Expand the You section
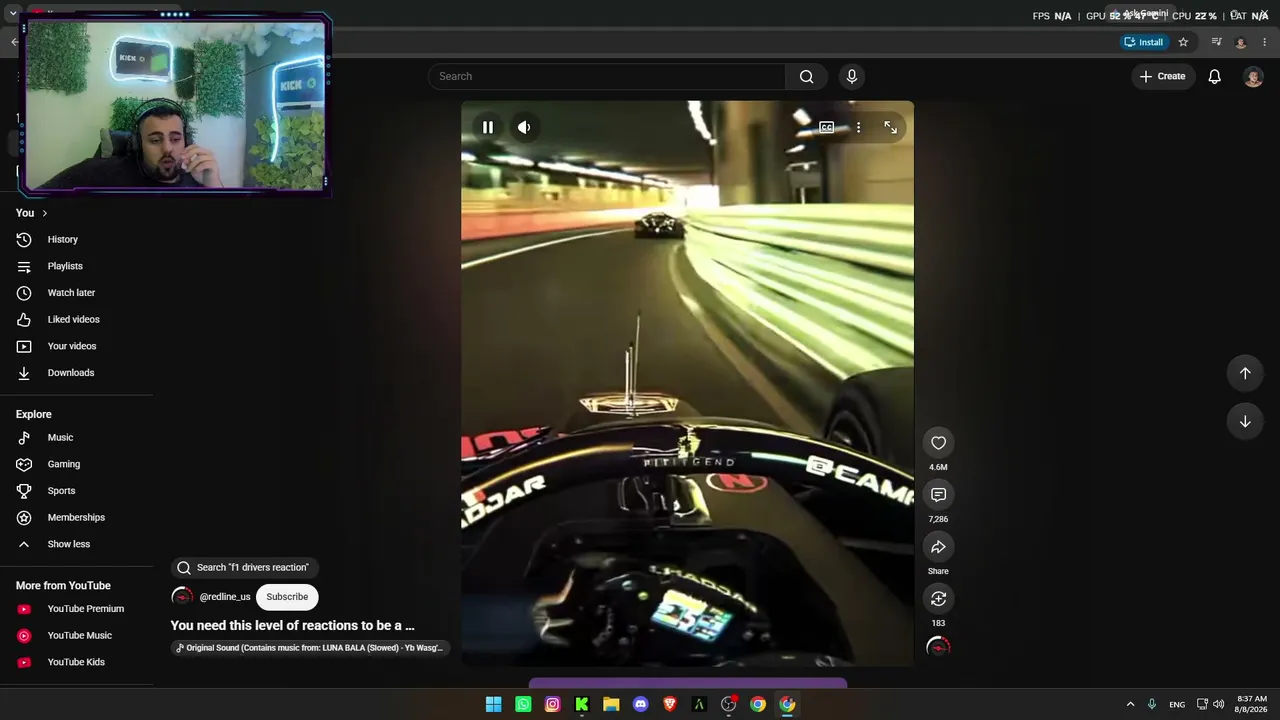1280x720 pixels. tap(32, 213)
